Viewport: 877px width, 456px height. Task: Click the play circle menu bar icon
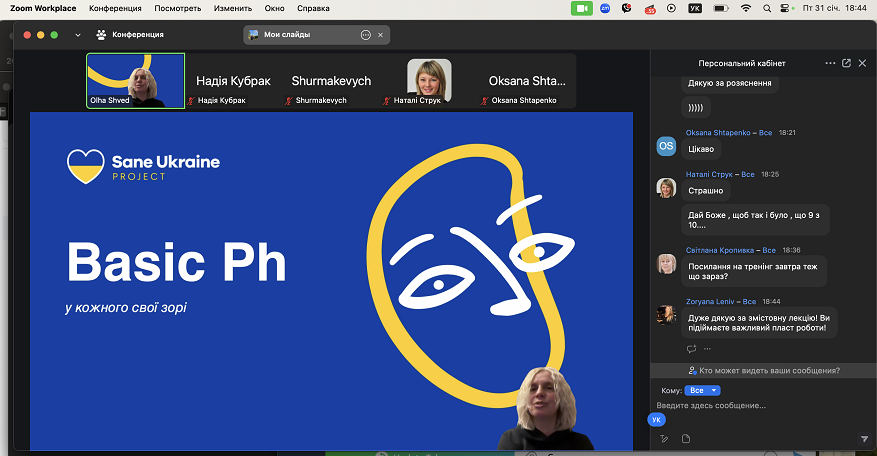671,8
